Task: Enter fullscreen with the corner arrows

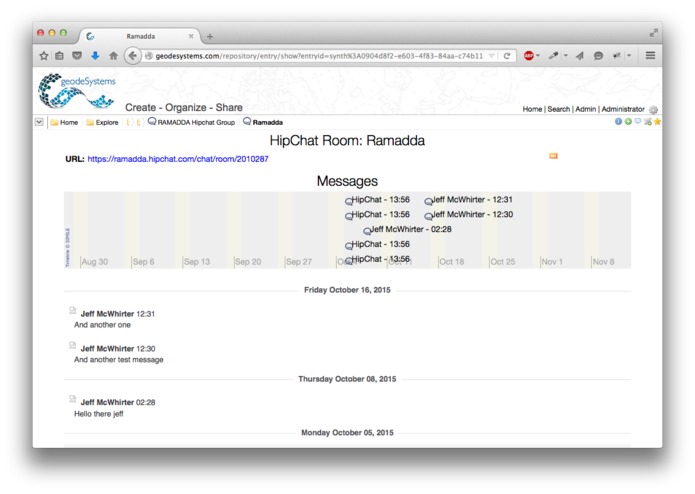Action: tap(653, 33)
